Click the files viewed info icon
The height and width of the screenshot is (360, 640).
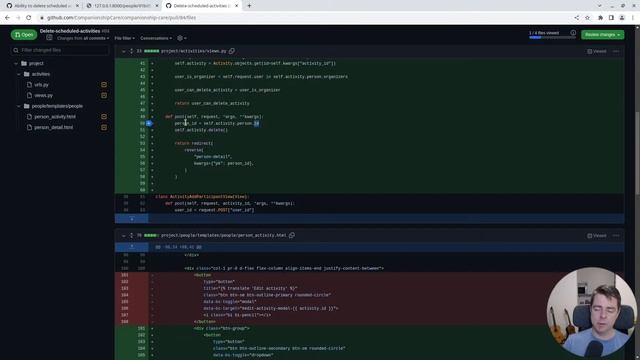click(x=573, y=33)
